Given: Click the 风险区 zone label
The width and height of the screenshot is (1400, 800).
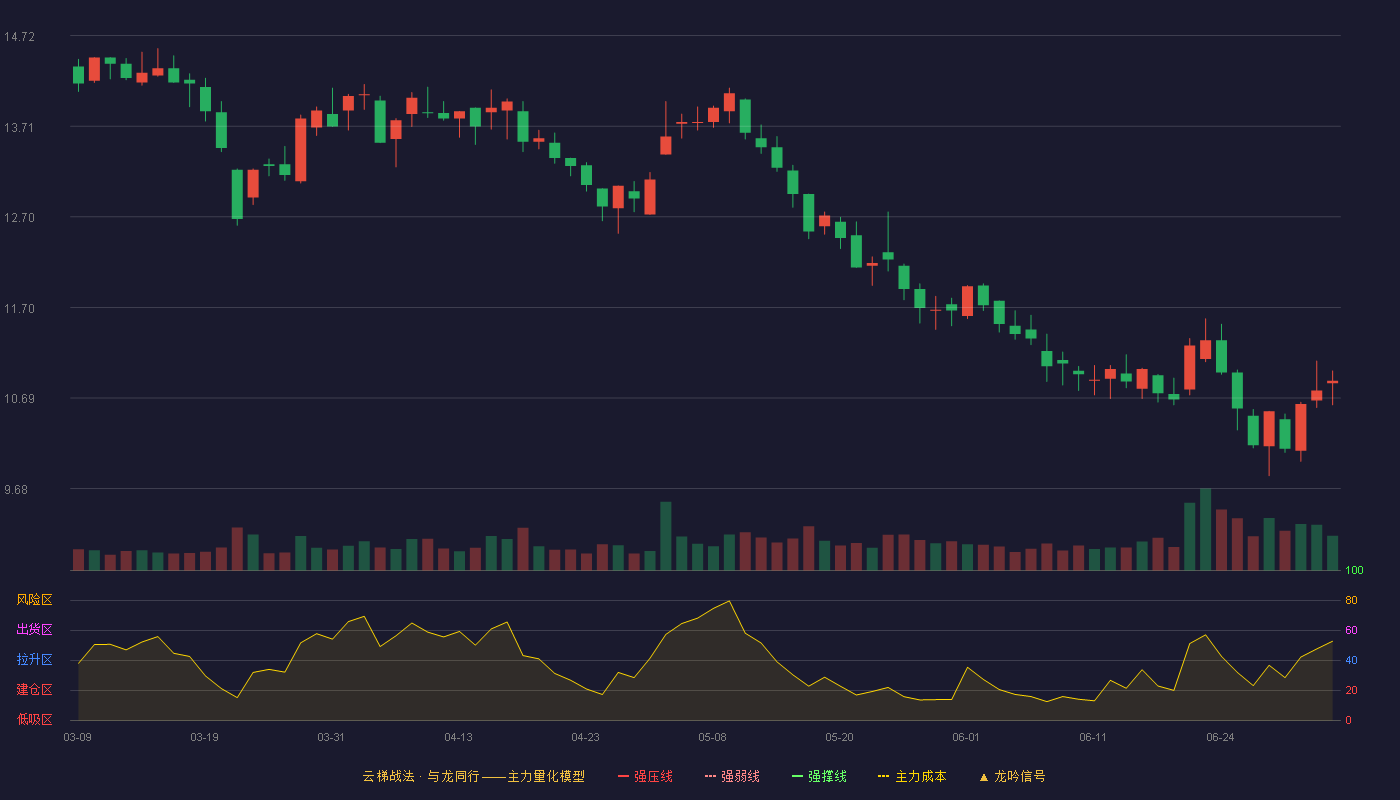Looking at the screenshot, I should 34,600.
